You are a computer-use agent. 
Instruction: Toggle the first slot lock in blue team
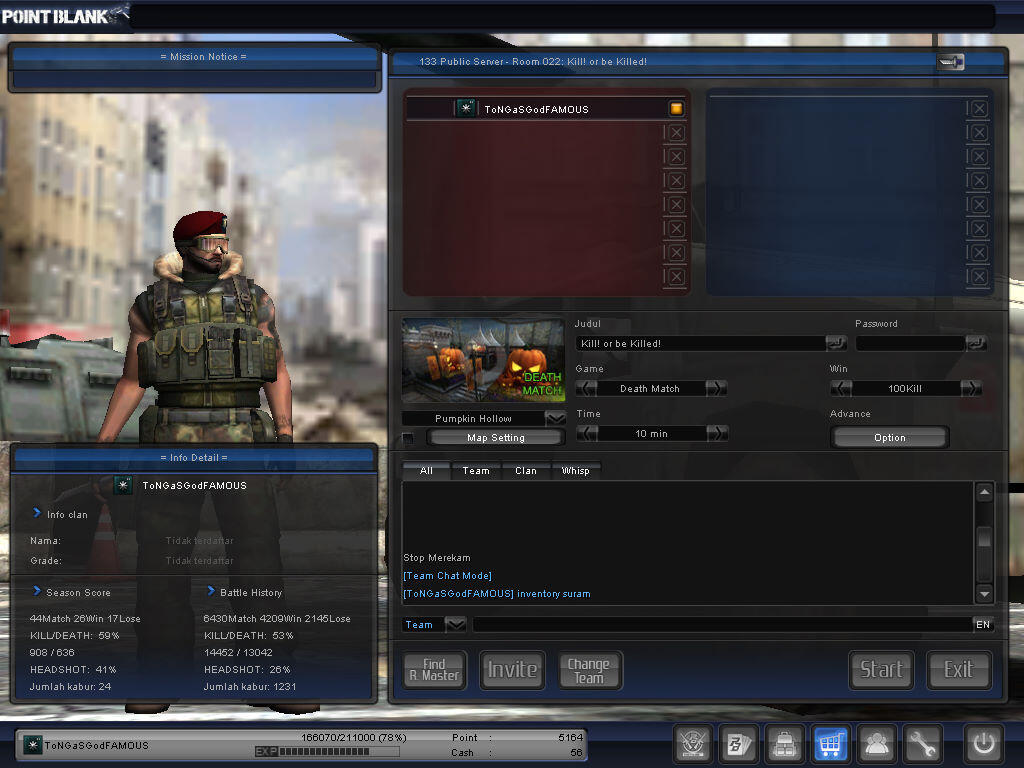tap(979, 108)
